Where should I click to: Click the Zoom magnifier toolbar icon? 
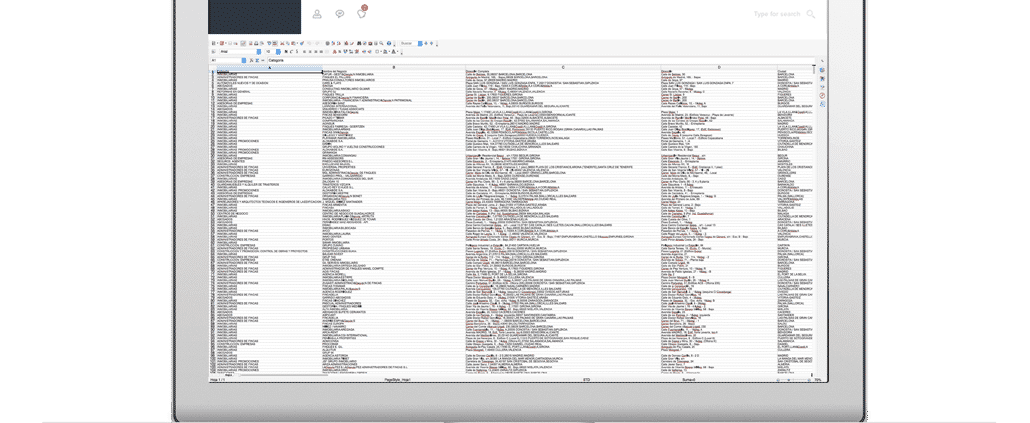382,43
